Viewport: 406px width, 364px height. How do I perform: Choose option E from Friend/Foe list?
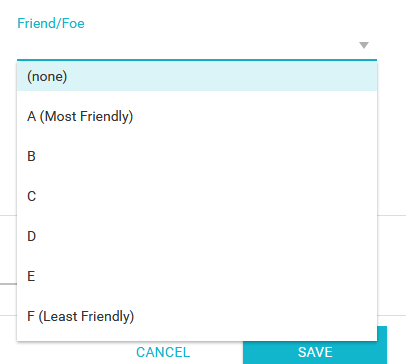click(197, 276)
